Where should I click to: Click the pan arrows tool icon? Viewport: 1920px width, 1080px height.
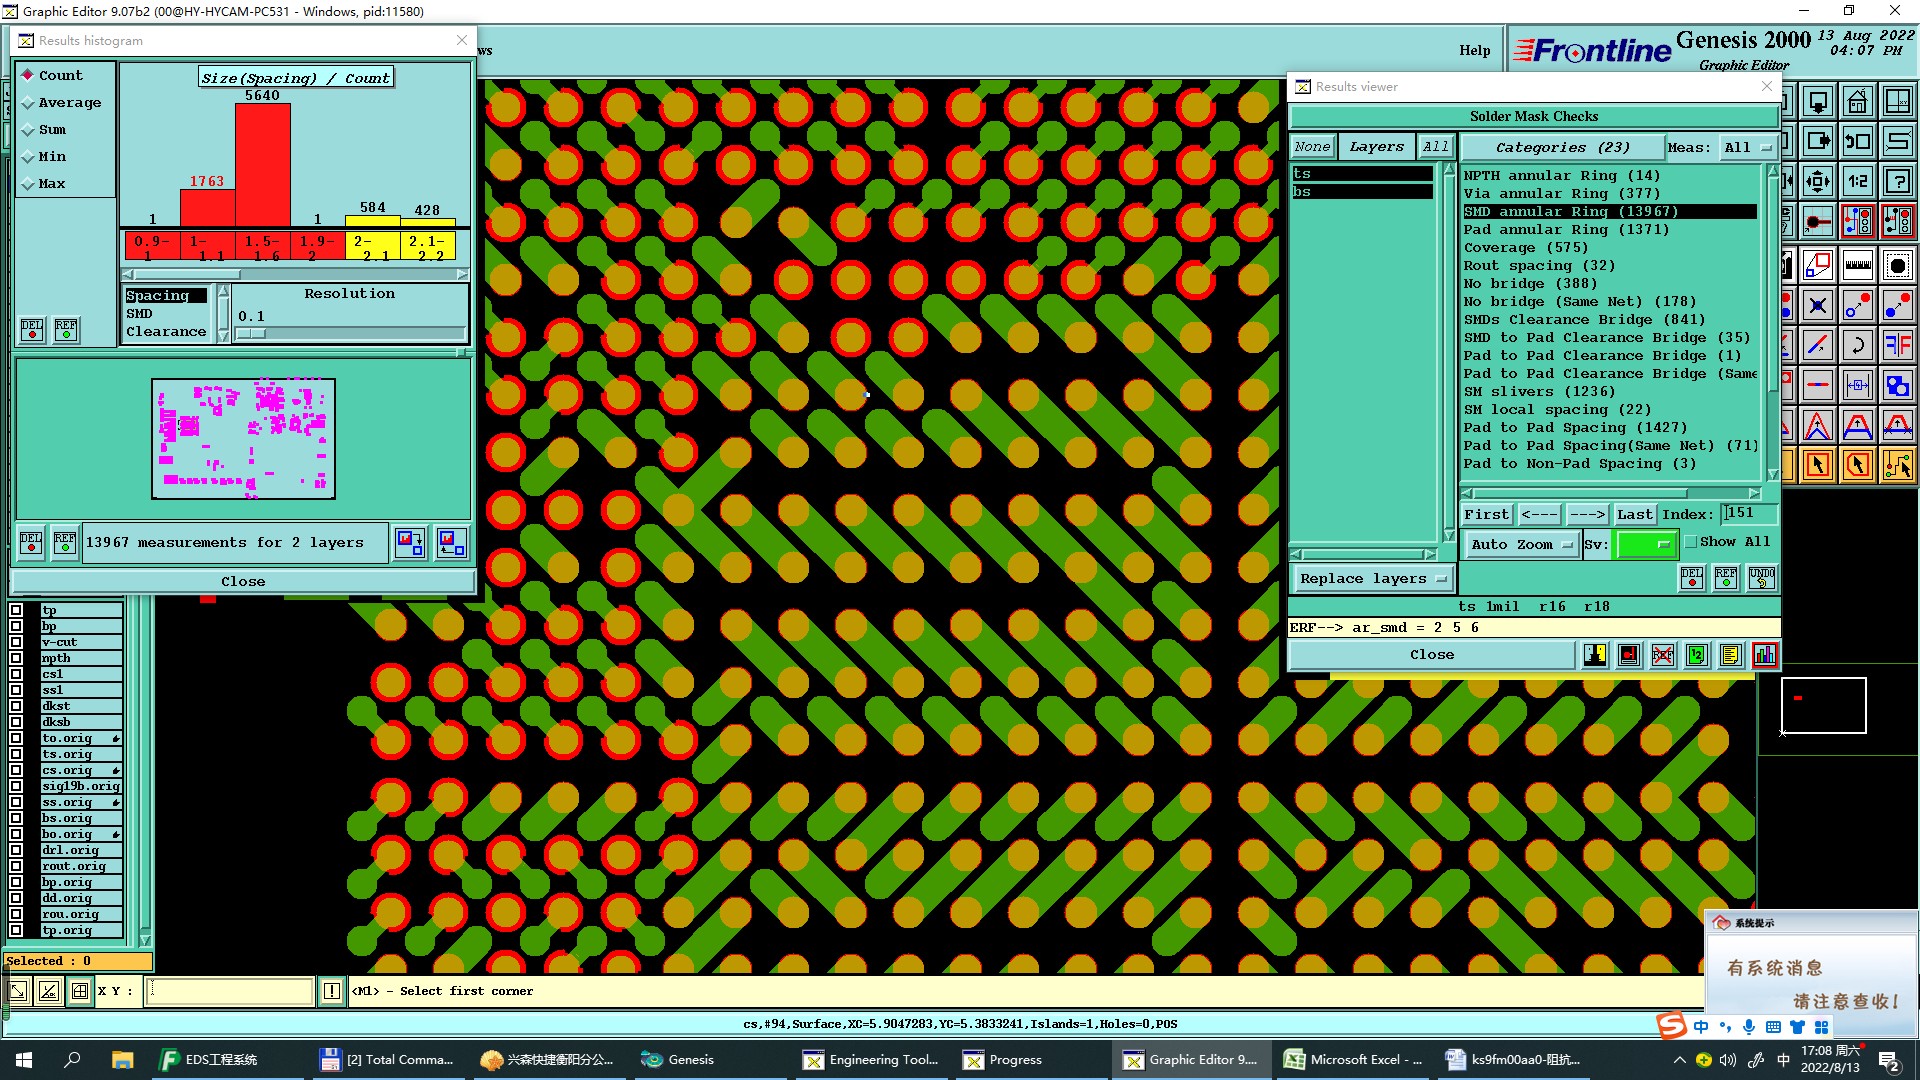pos(1817,182)
